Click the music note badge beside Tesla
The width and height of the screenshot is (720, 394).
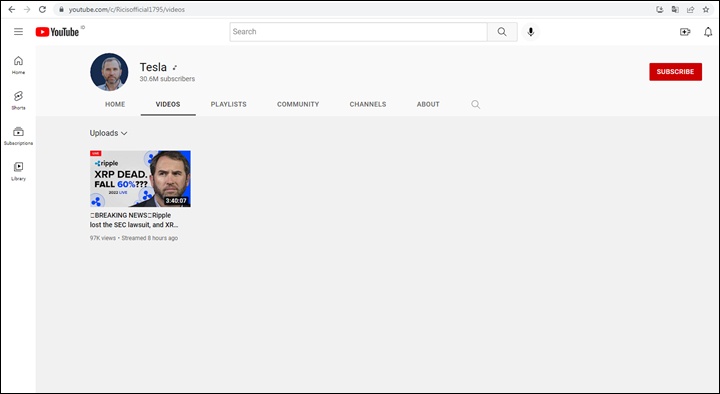pos(174,68)
